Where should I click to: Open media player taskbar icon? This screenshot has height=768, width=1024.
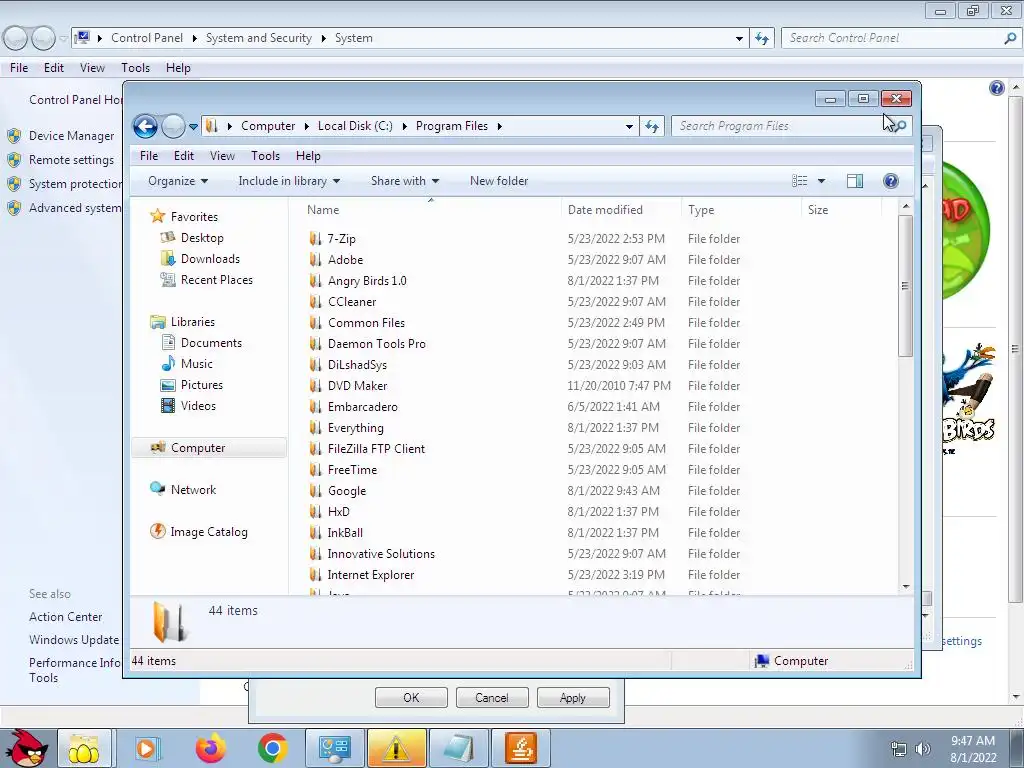[148, 748]
